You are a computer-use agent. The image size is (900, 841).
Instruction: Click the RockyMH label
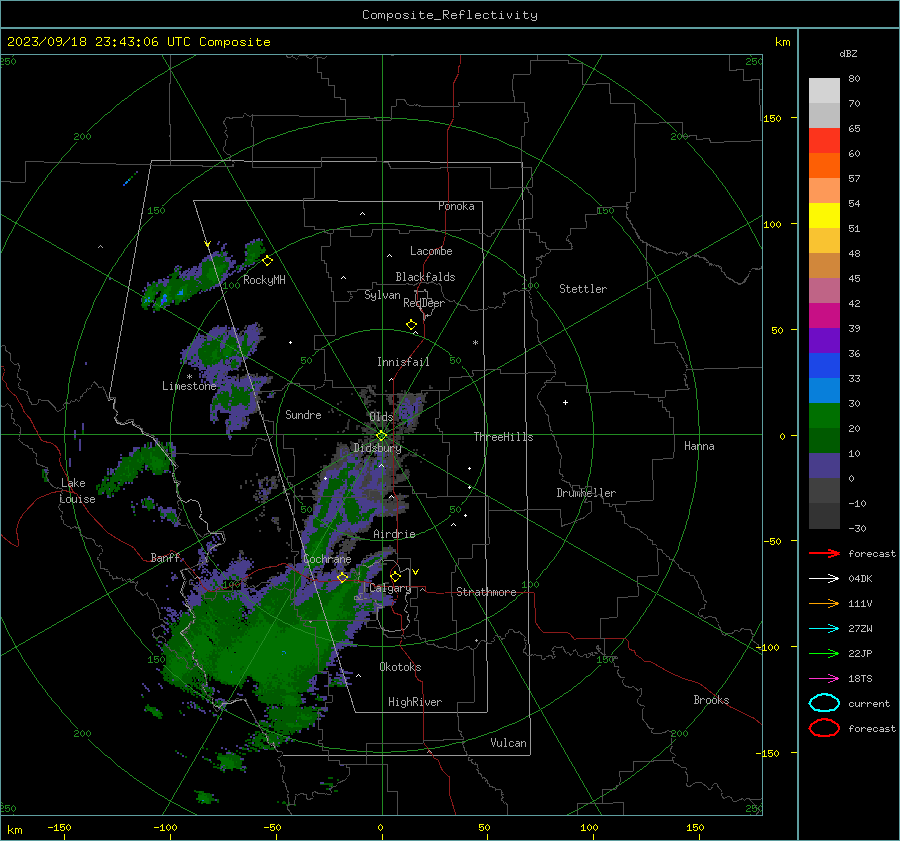(x=264, y=280)
